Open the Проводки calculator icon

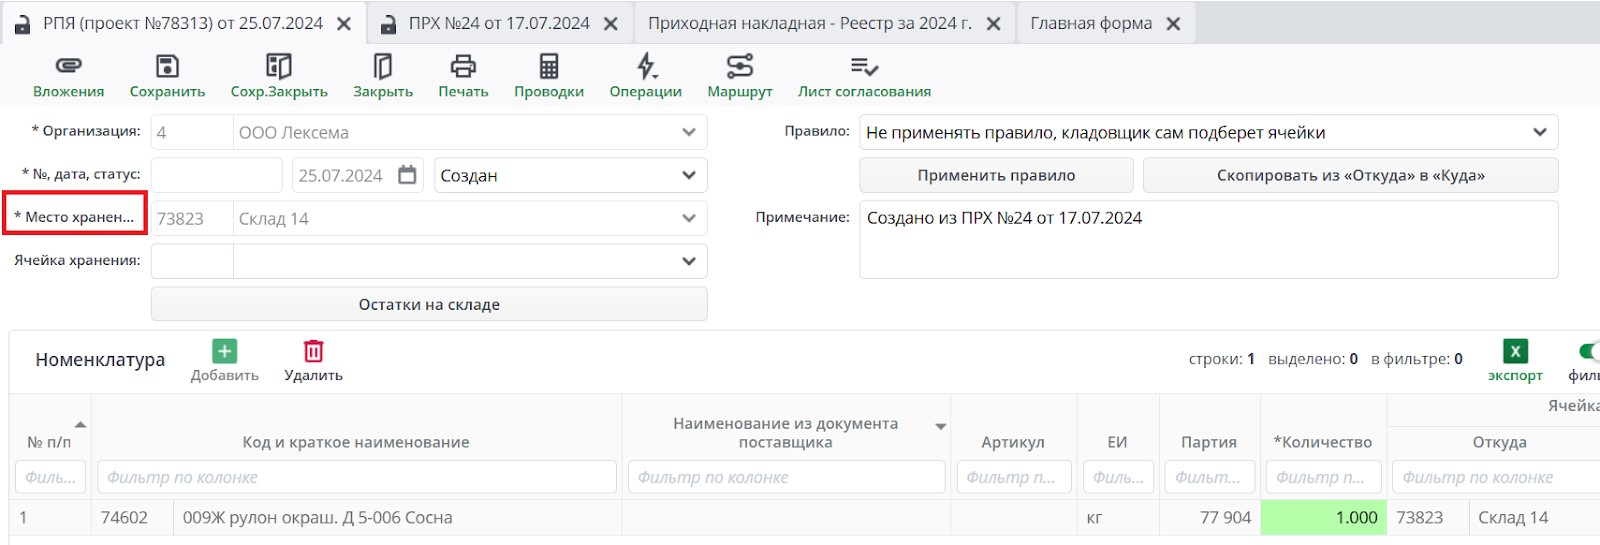click(548, 66)
